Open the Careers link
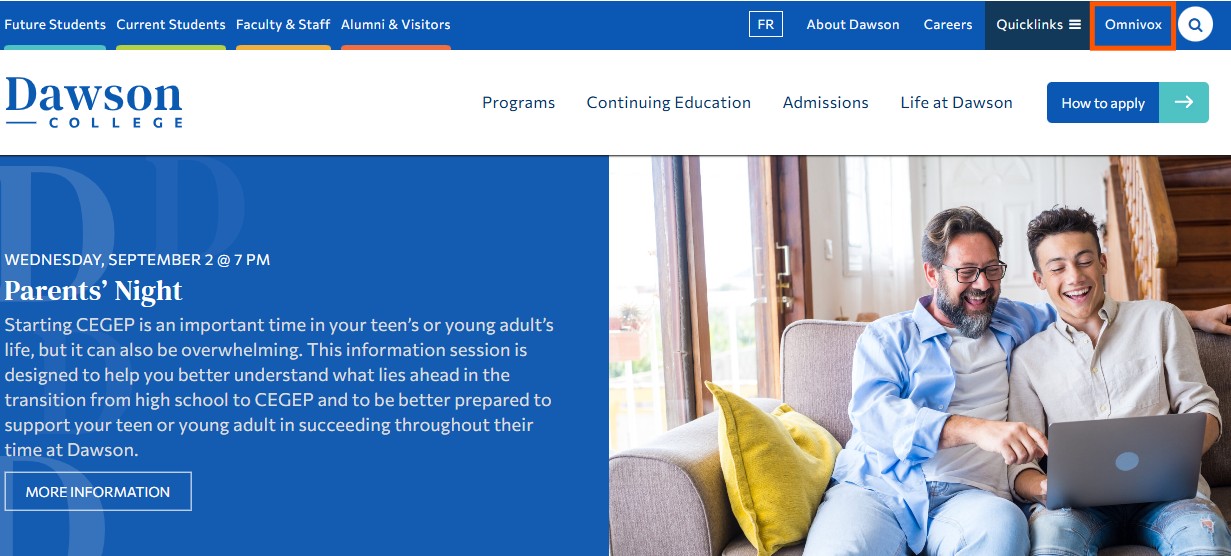Image resolution: width=1231 pixels, height=556 pixels. tap(948, 24)
